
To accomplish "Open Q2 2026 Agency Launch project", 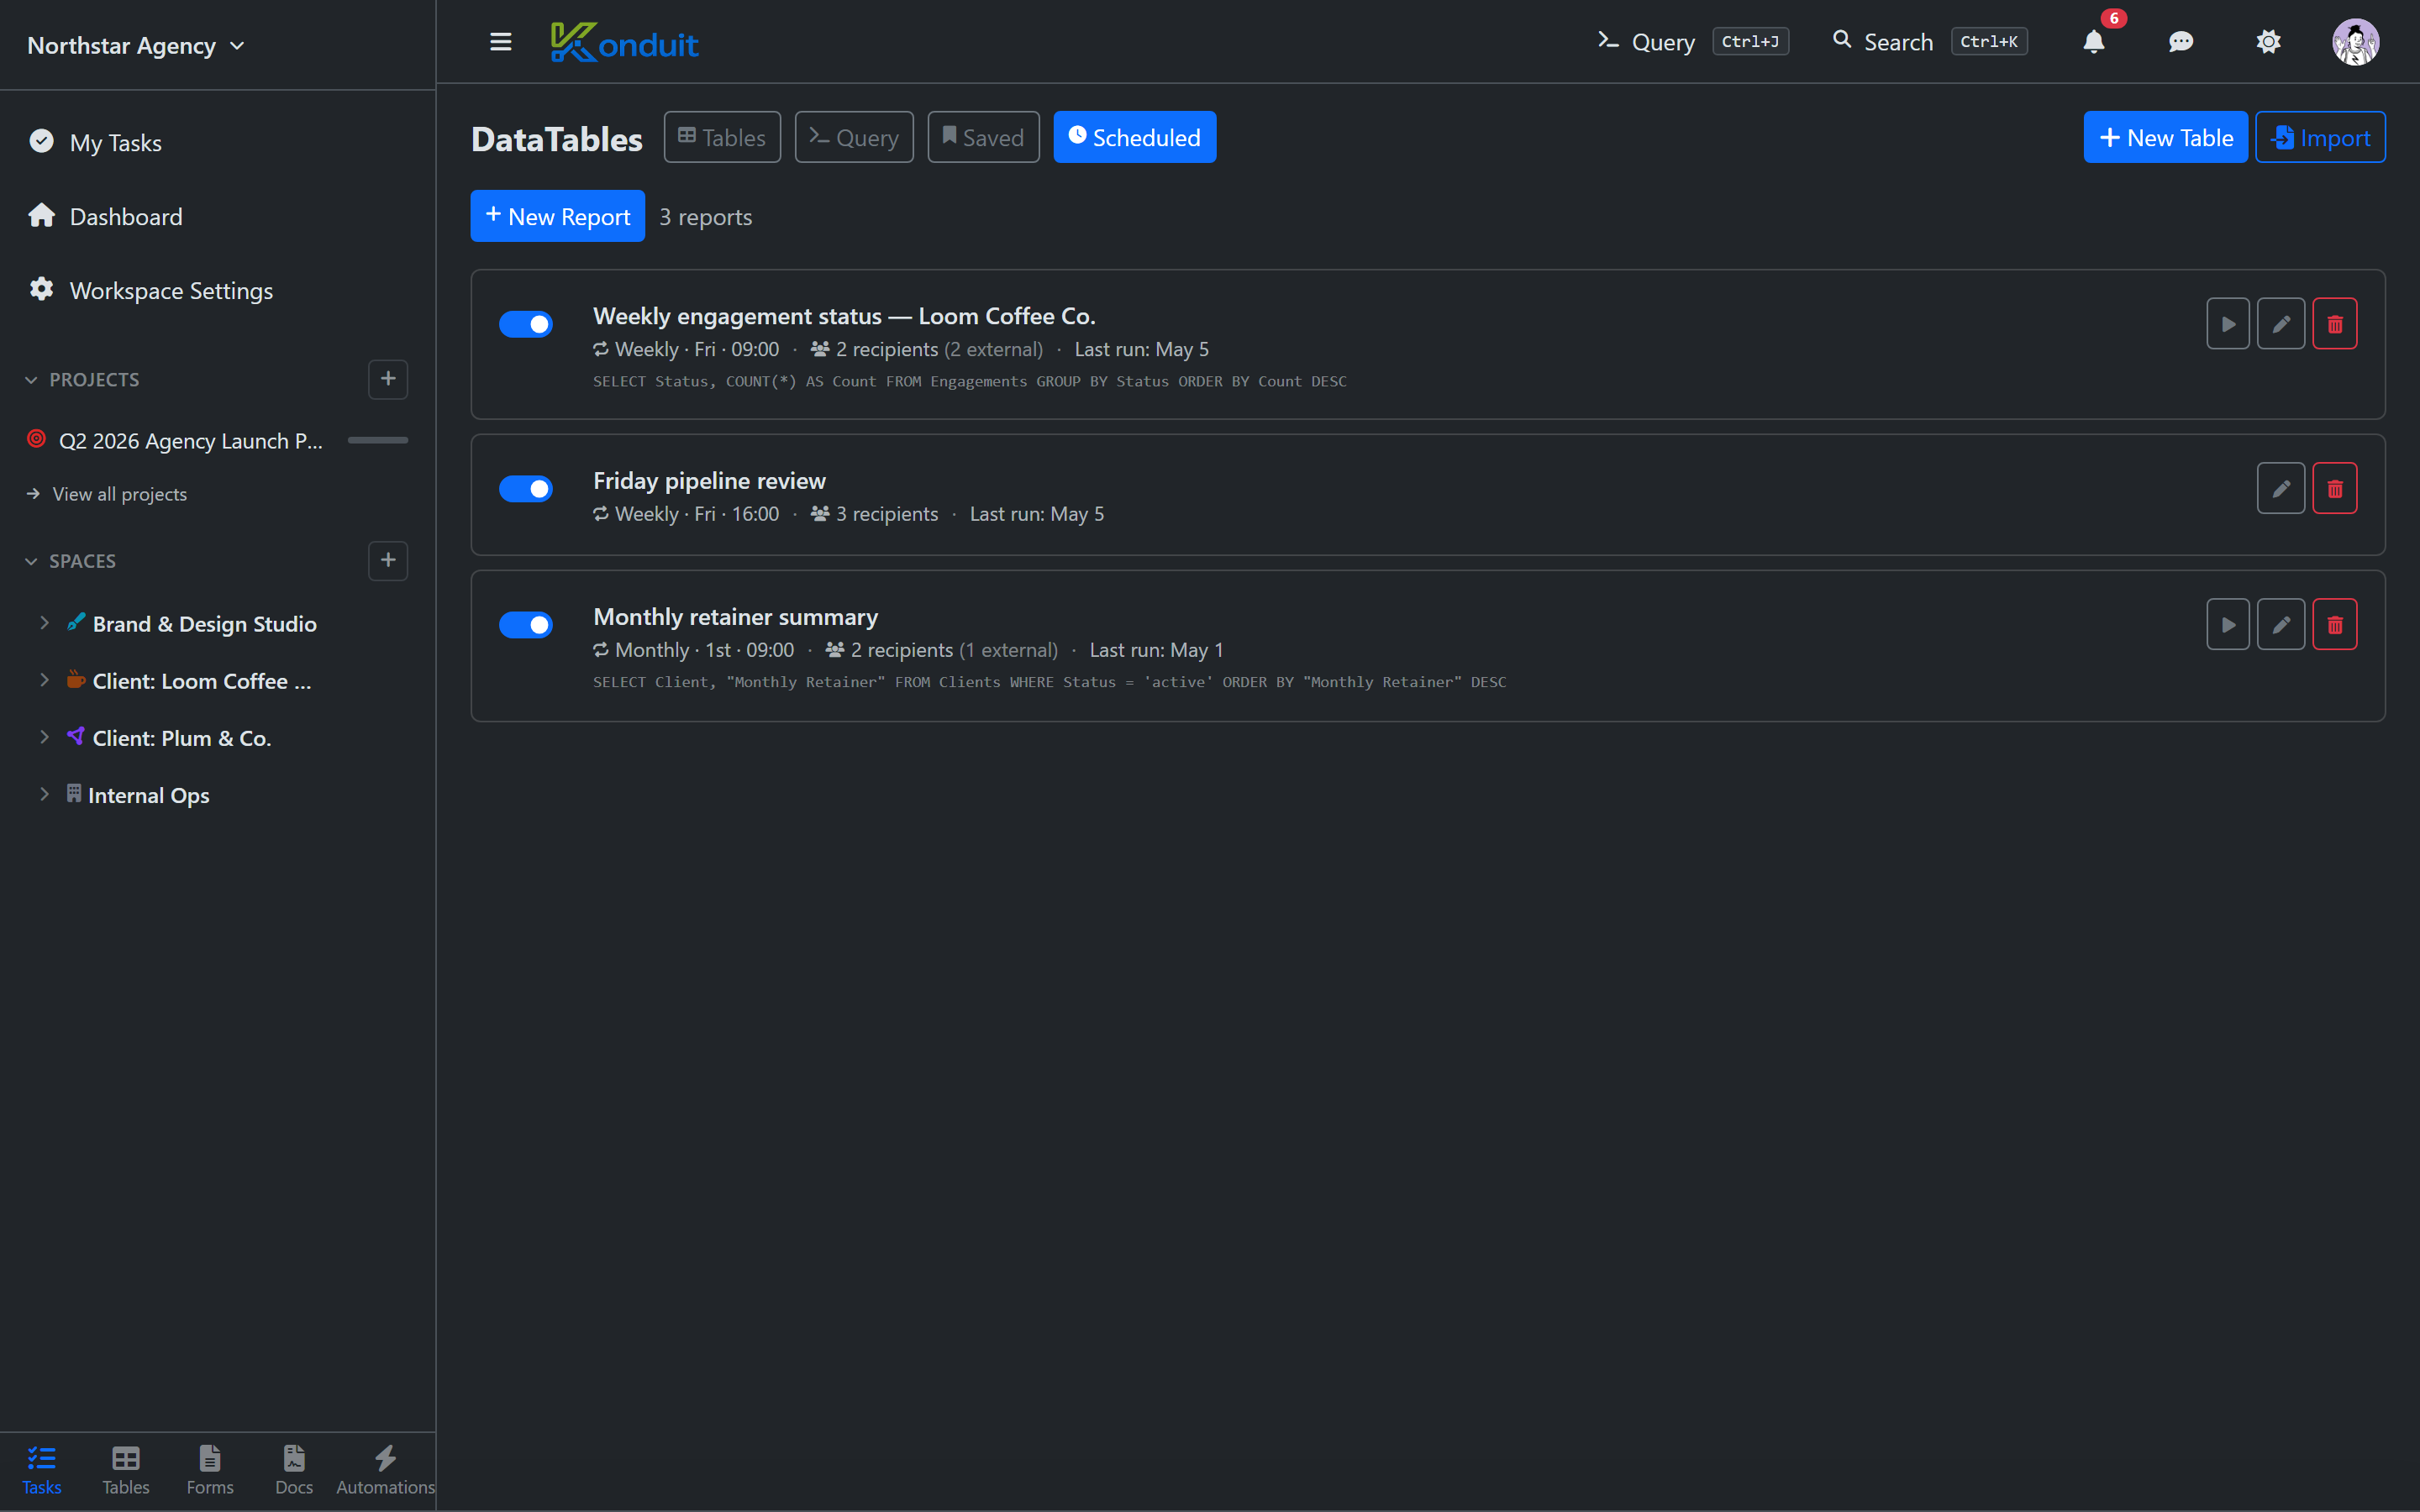I will 190,440.
